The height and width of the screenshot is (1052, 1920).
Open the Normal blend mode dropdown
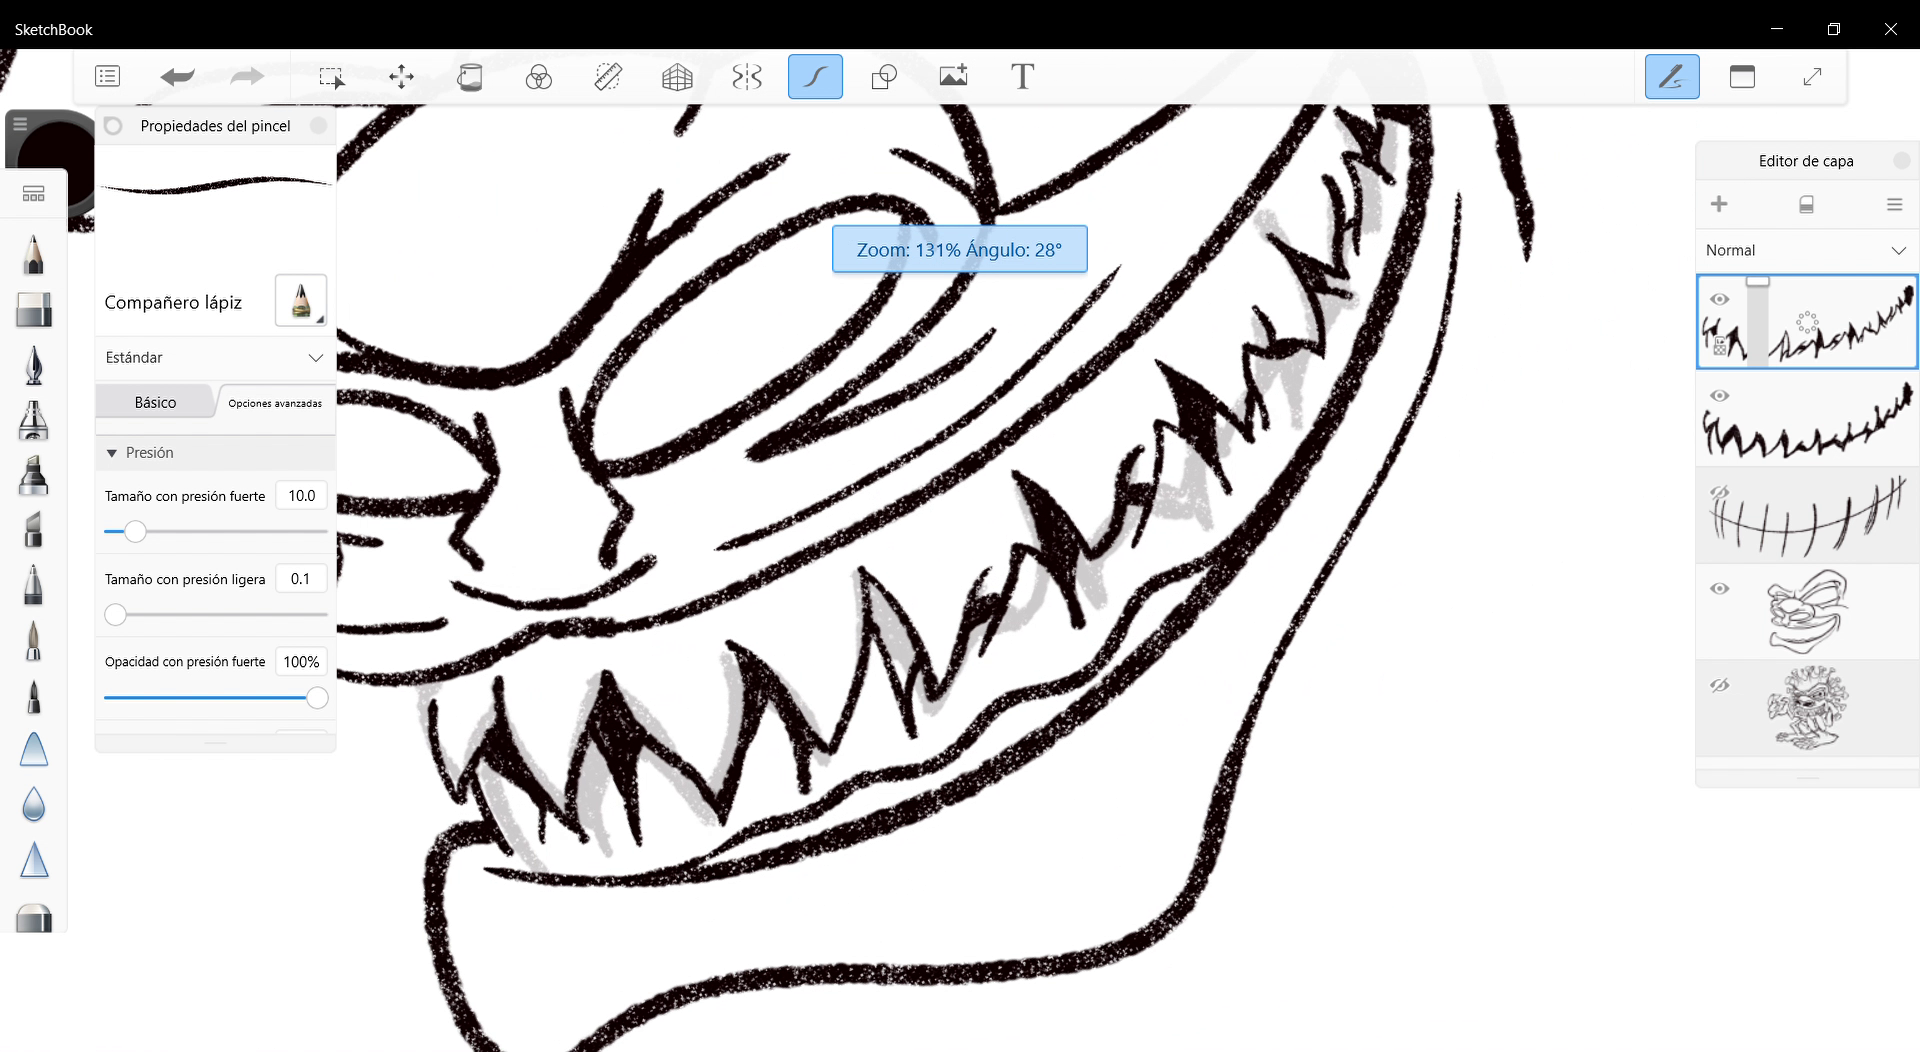(x=1804, y=250)
